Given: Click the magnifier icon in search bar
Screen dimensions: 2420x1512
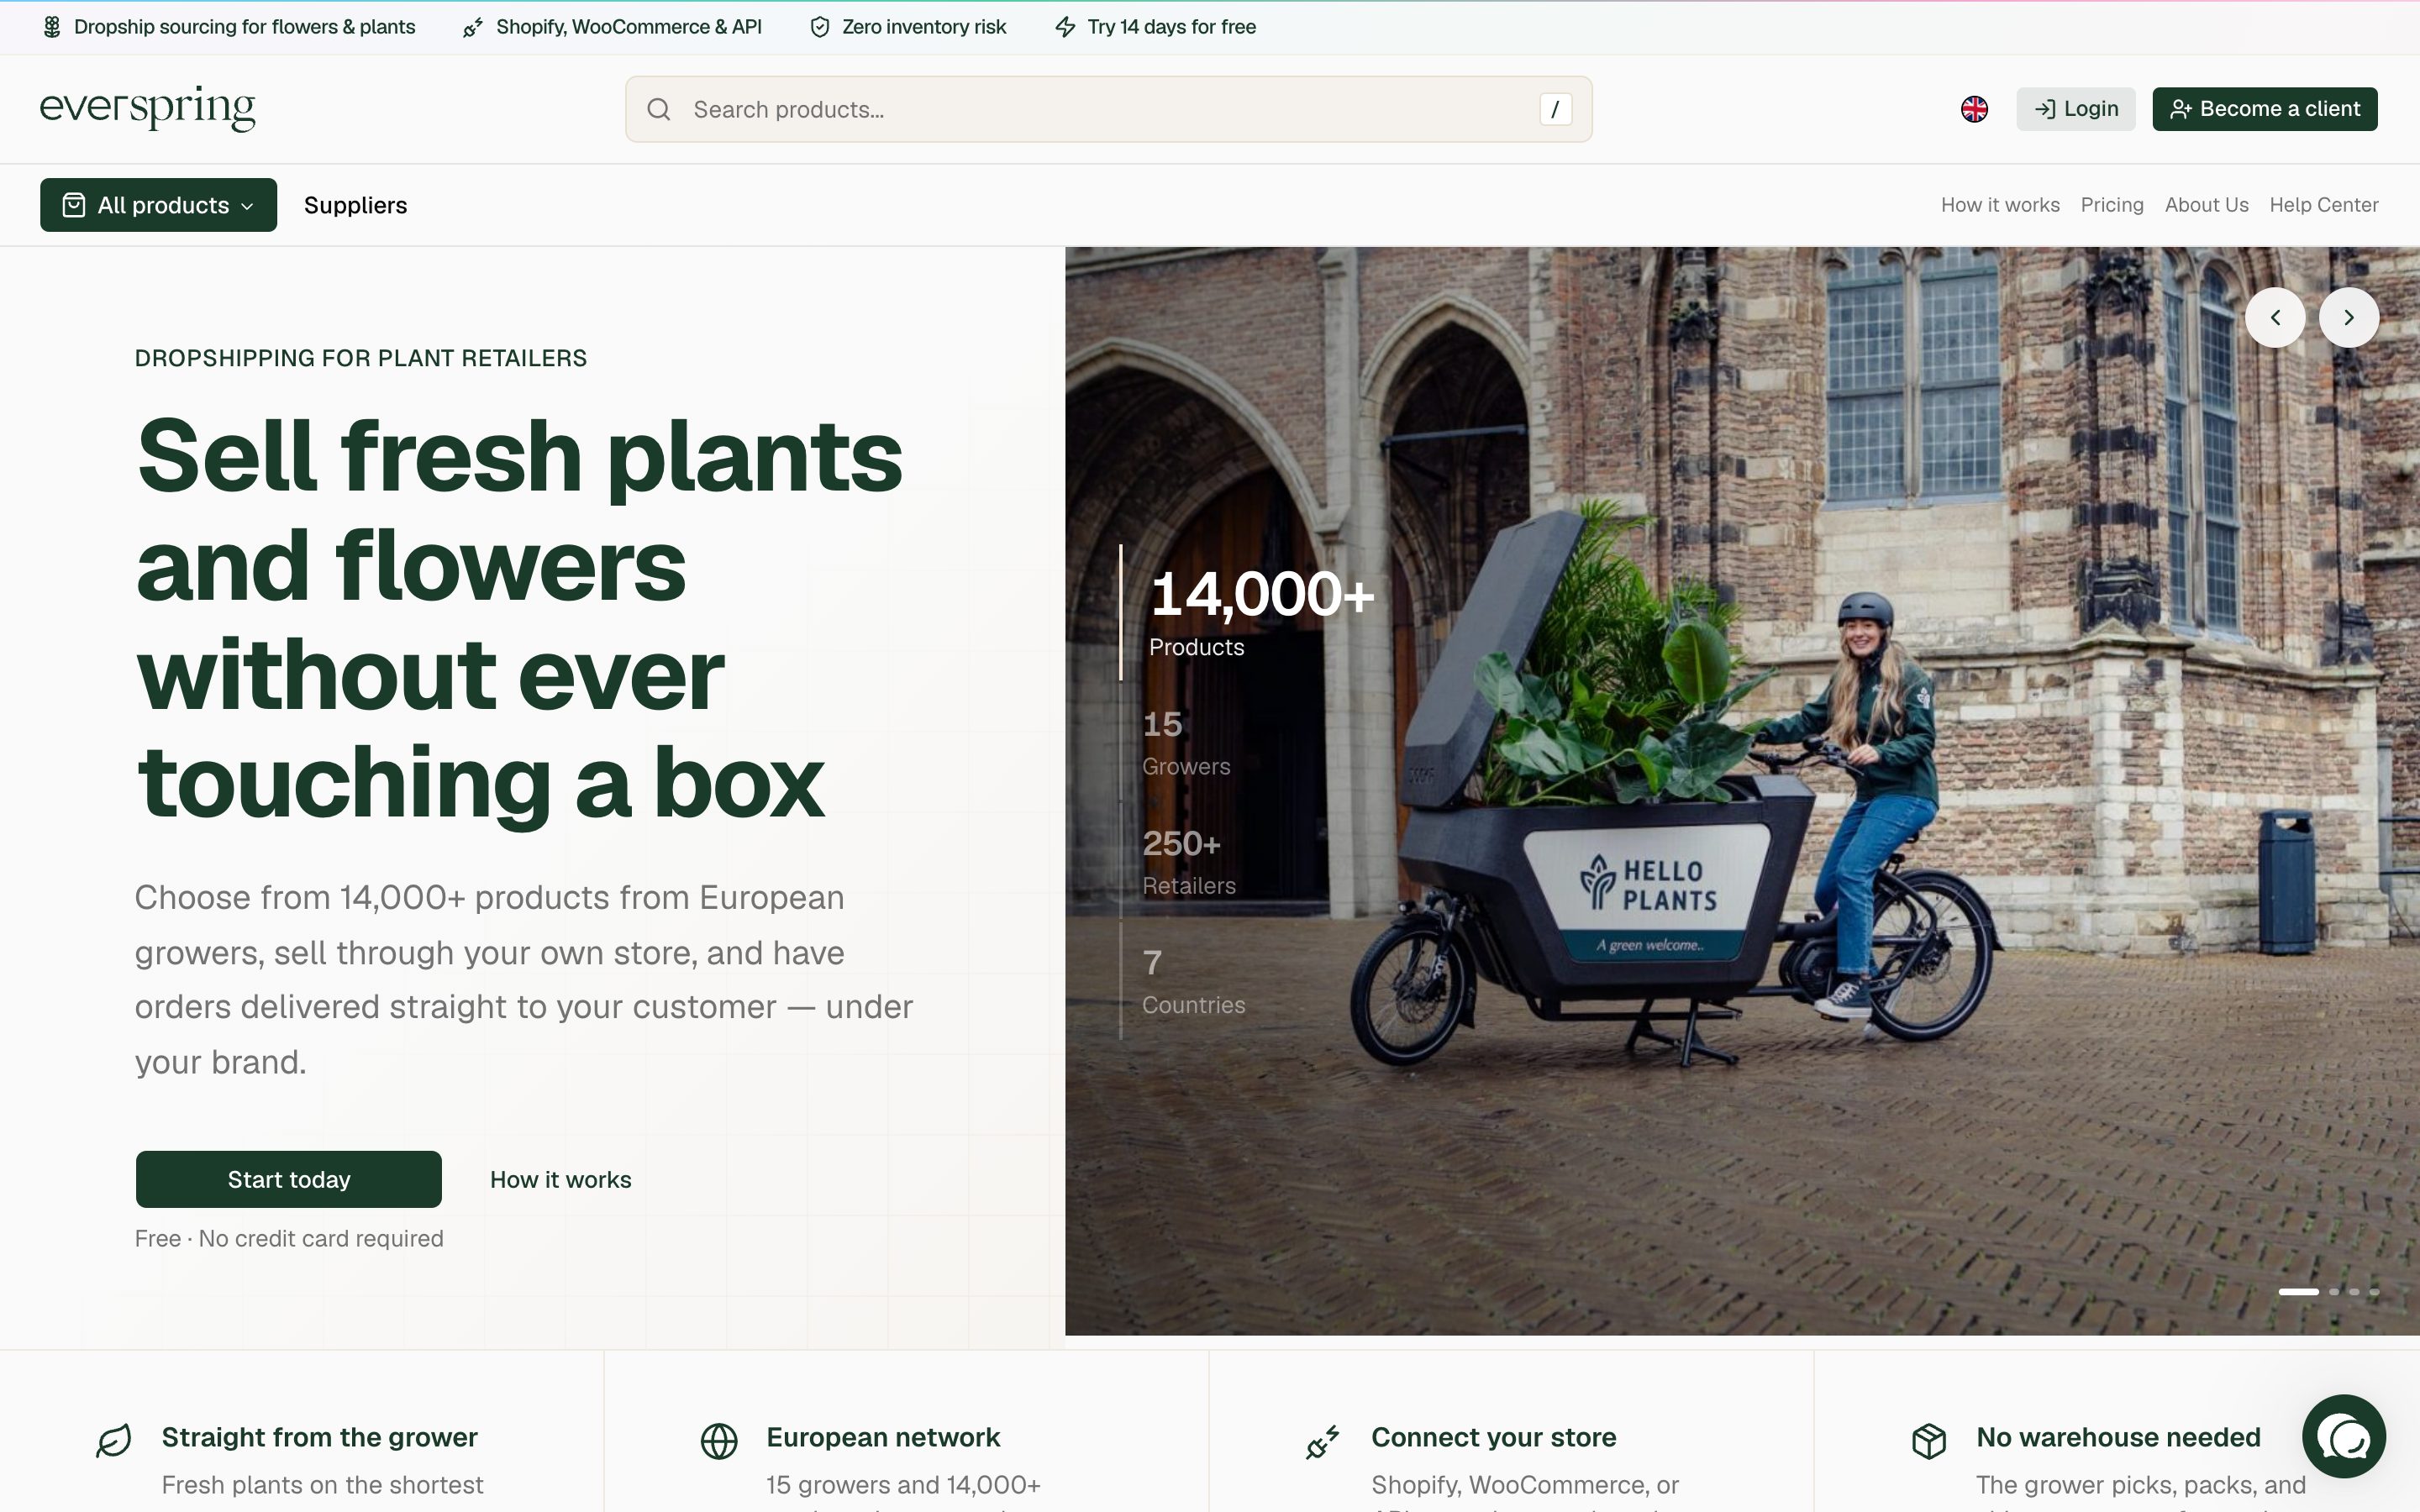Looking at the screenshot, I should [x=659, y=109].
